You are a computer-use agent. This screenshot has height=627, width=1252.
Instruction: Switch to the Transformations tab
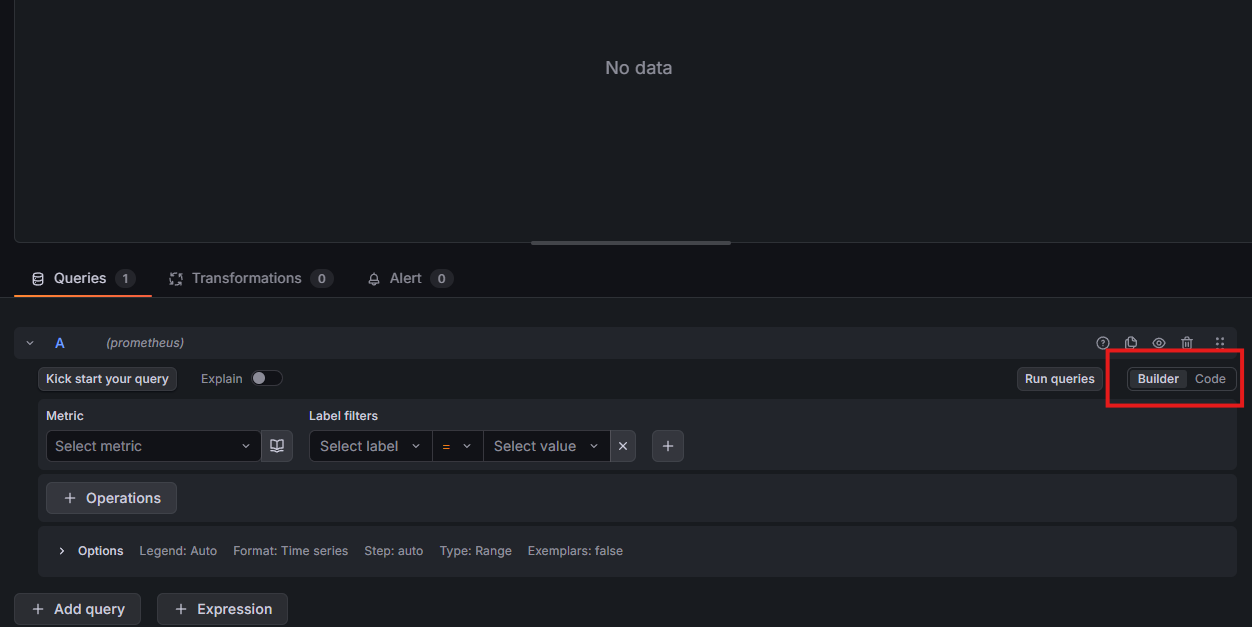[246, 279]
